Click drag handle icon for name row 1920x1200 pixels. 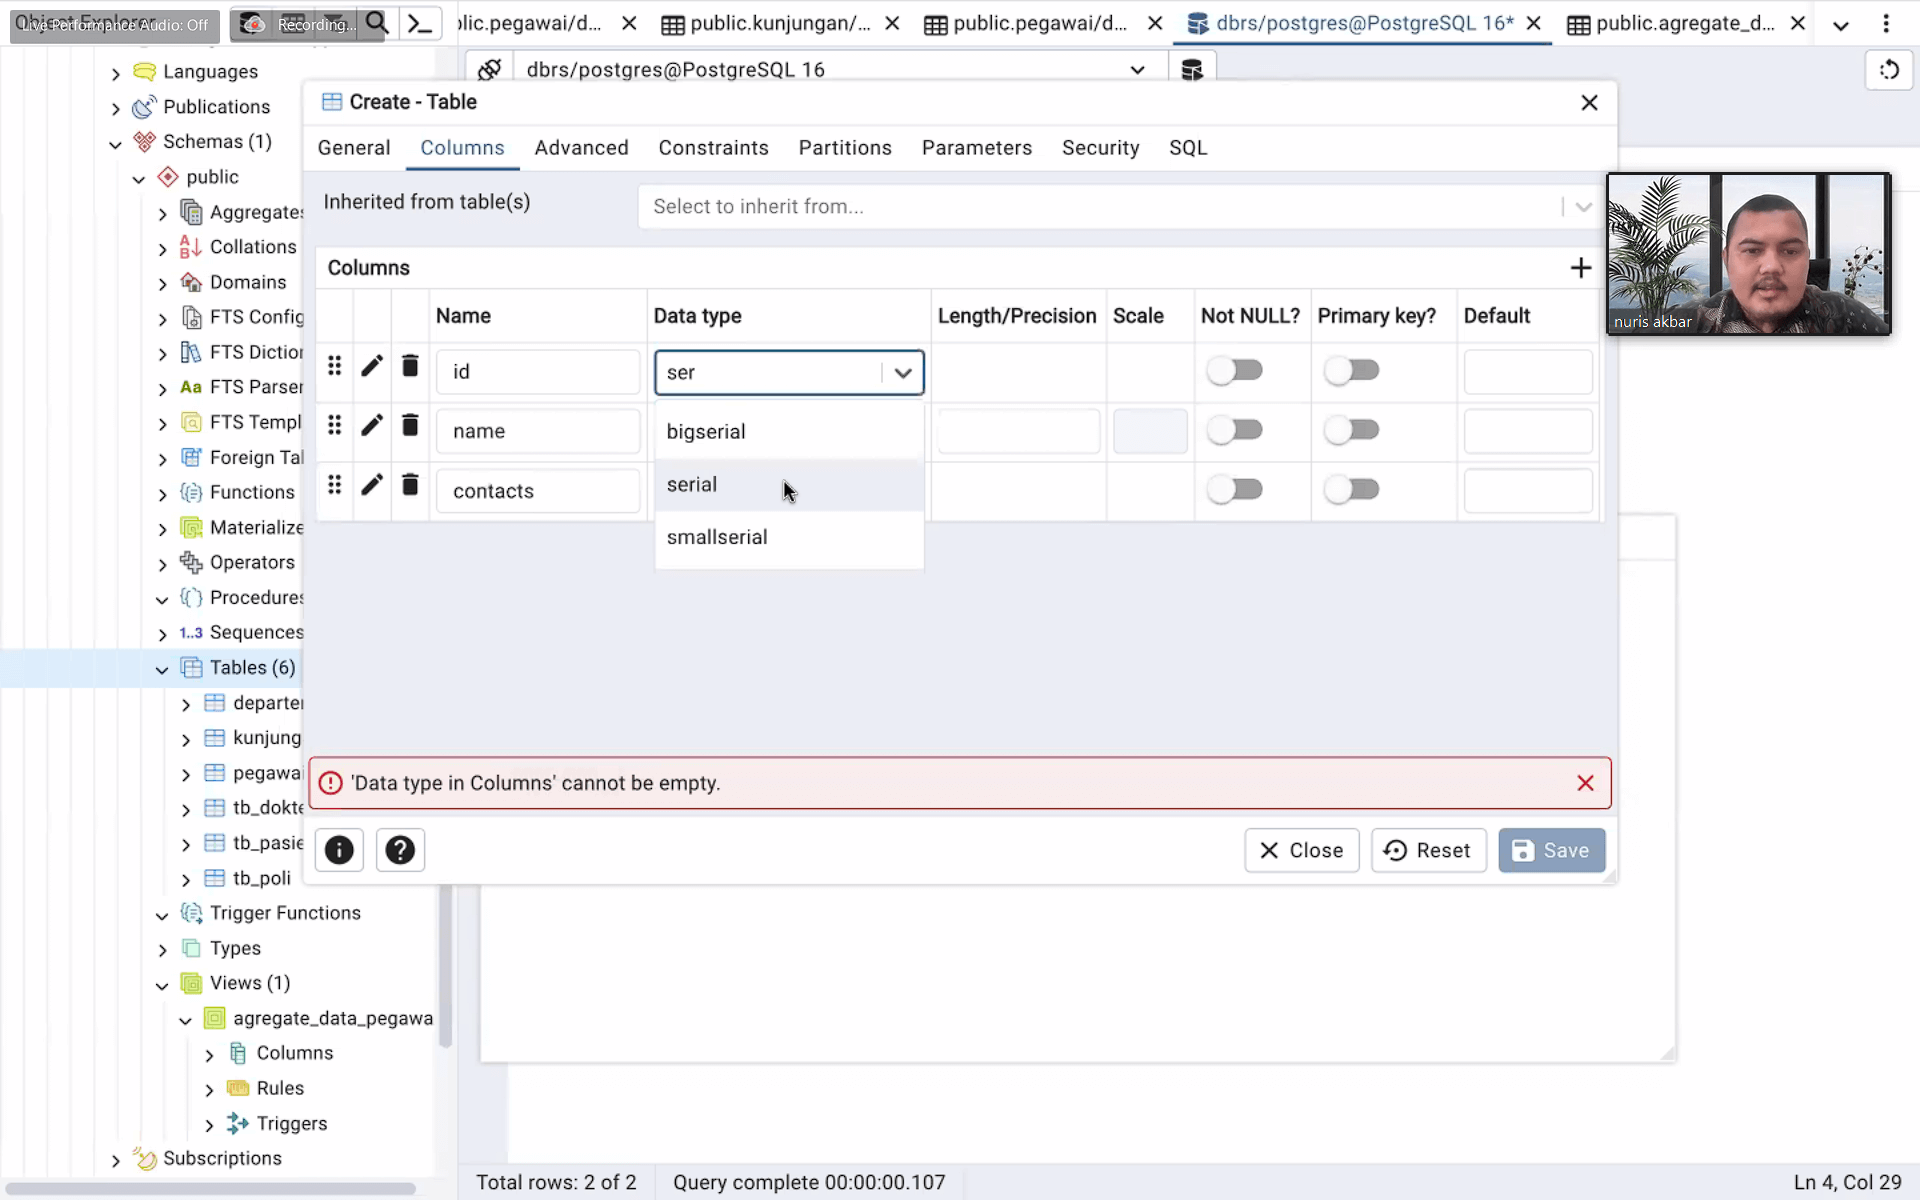(x=335, y=426)
